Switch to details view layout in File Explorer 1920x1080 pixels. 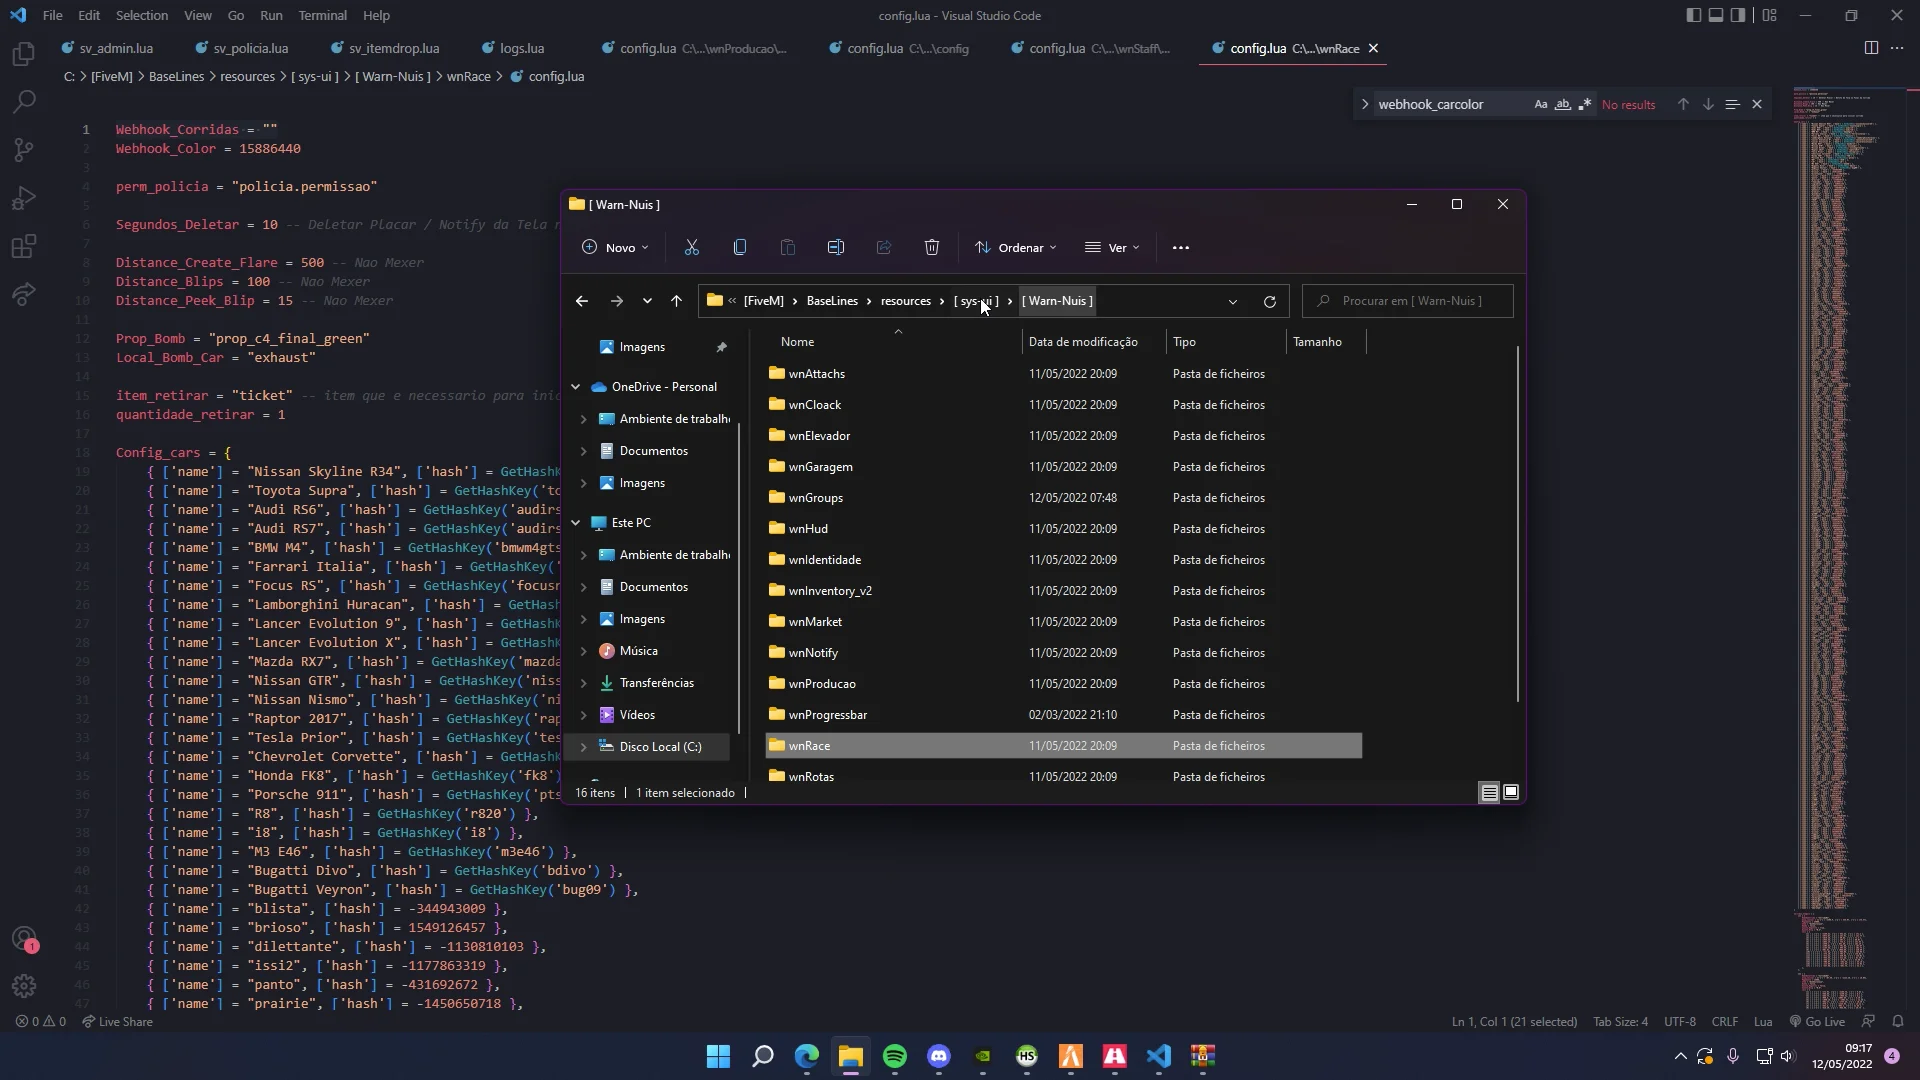coord(1489,792)
